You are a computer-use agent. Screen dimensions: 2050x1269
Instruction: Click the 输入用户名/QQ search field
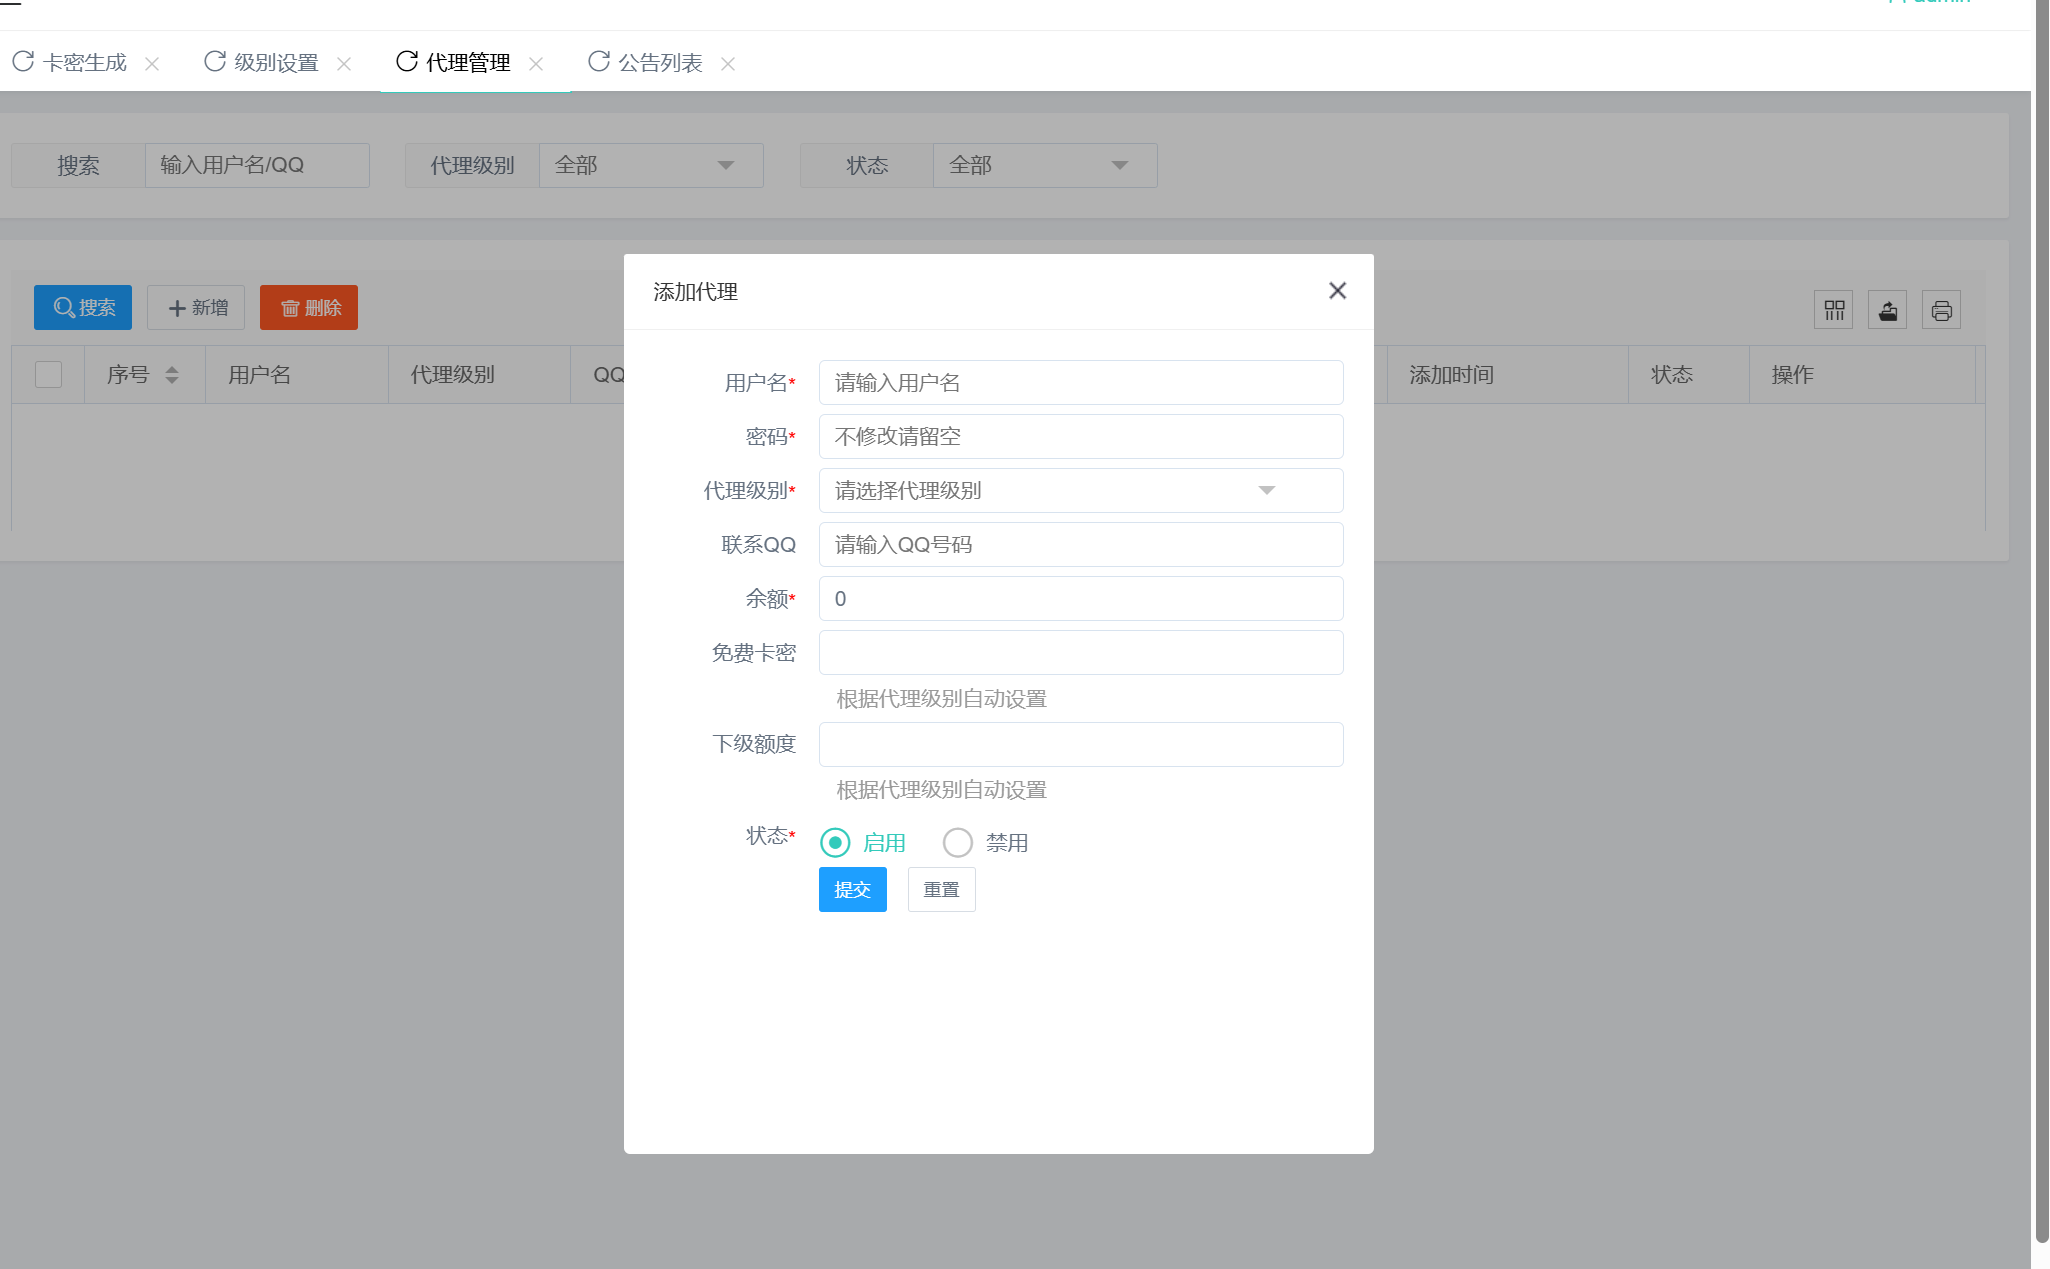coord(257,165)
